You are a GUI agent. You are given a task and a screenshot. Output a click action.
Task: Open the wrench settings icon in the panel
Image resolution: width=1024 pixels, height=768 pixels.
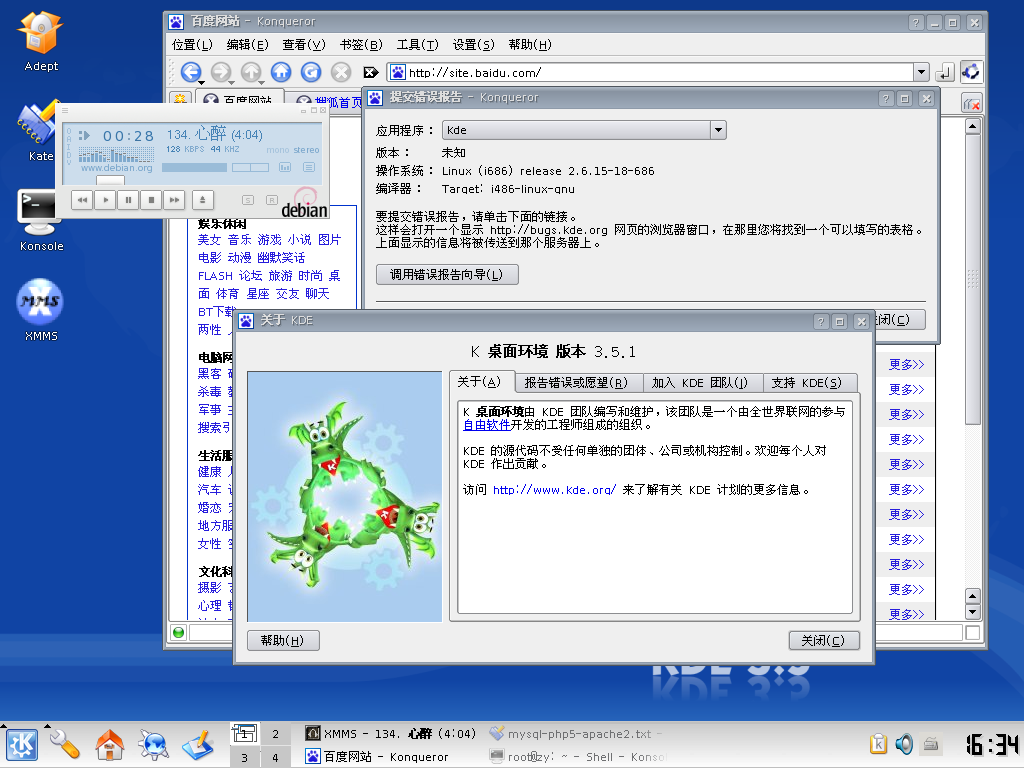[65, 744]
